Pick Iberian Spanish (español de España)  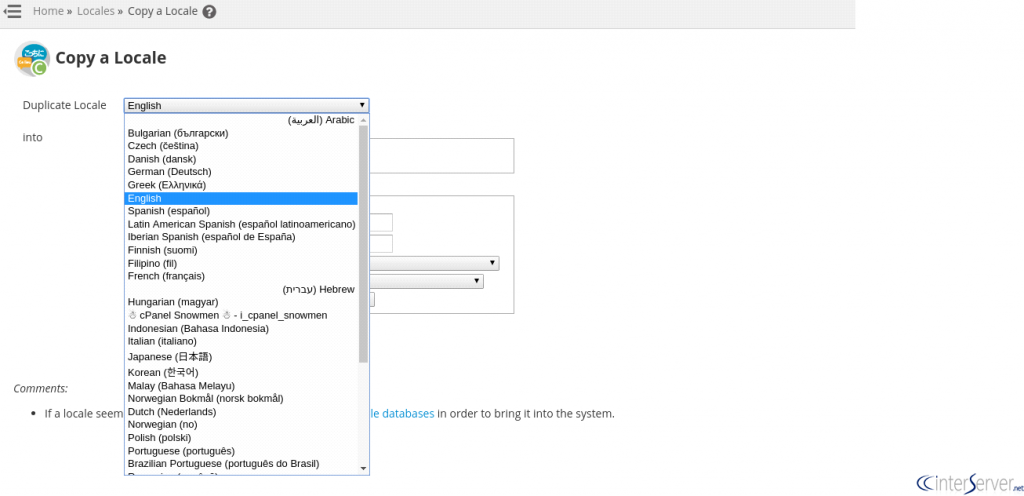(x=241, y=237)
